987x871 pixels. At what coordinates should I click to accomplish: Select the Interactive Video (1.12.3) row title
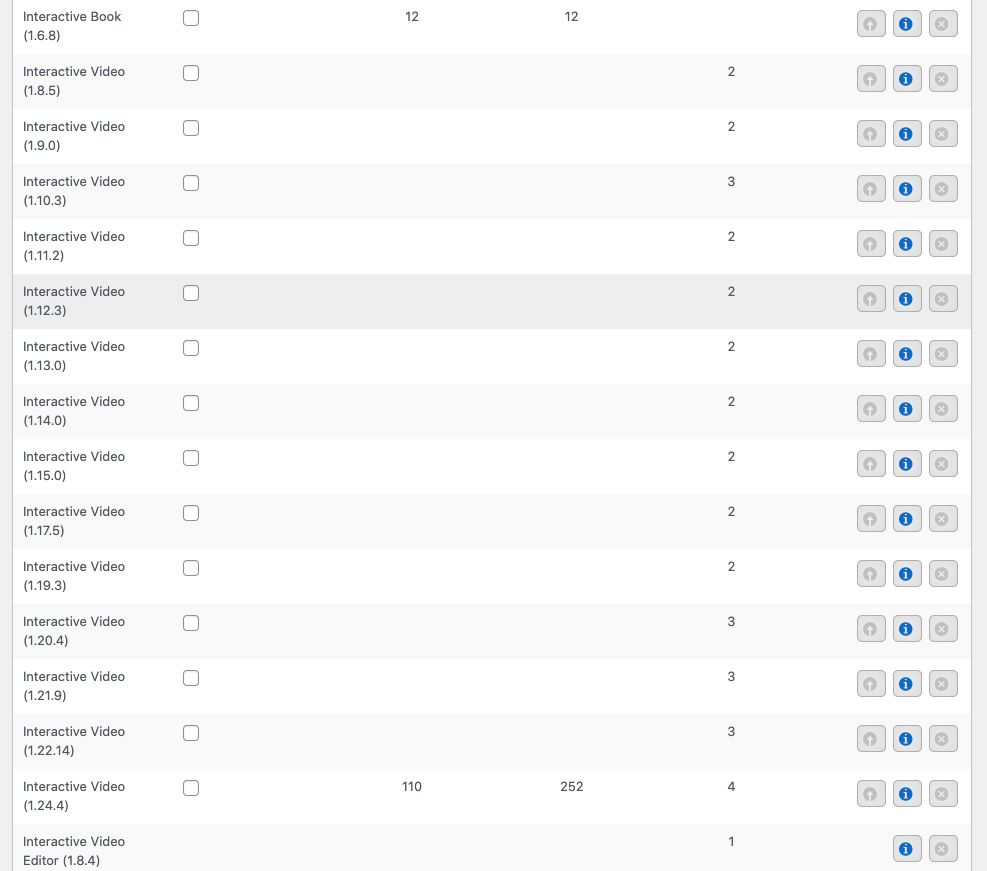[74, 301]
